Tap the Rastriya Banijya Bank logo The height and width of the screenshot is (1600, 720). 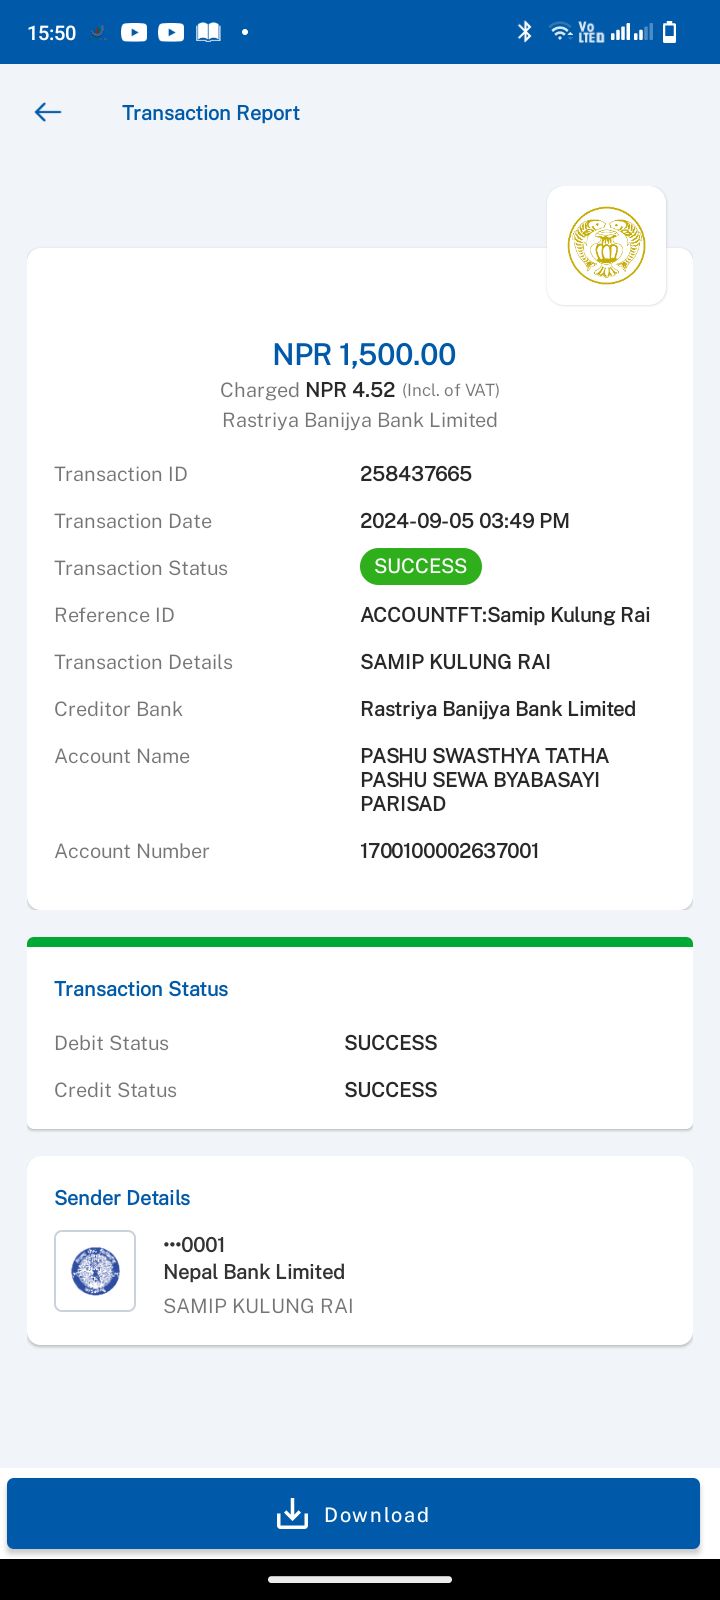[x=606, y=245]
